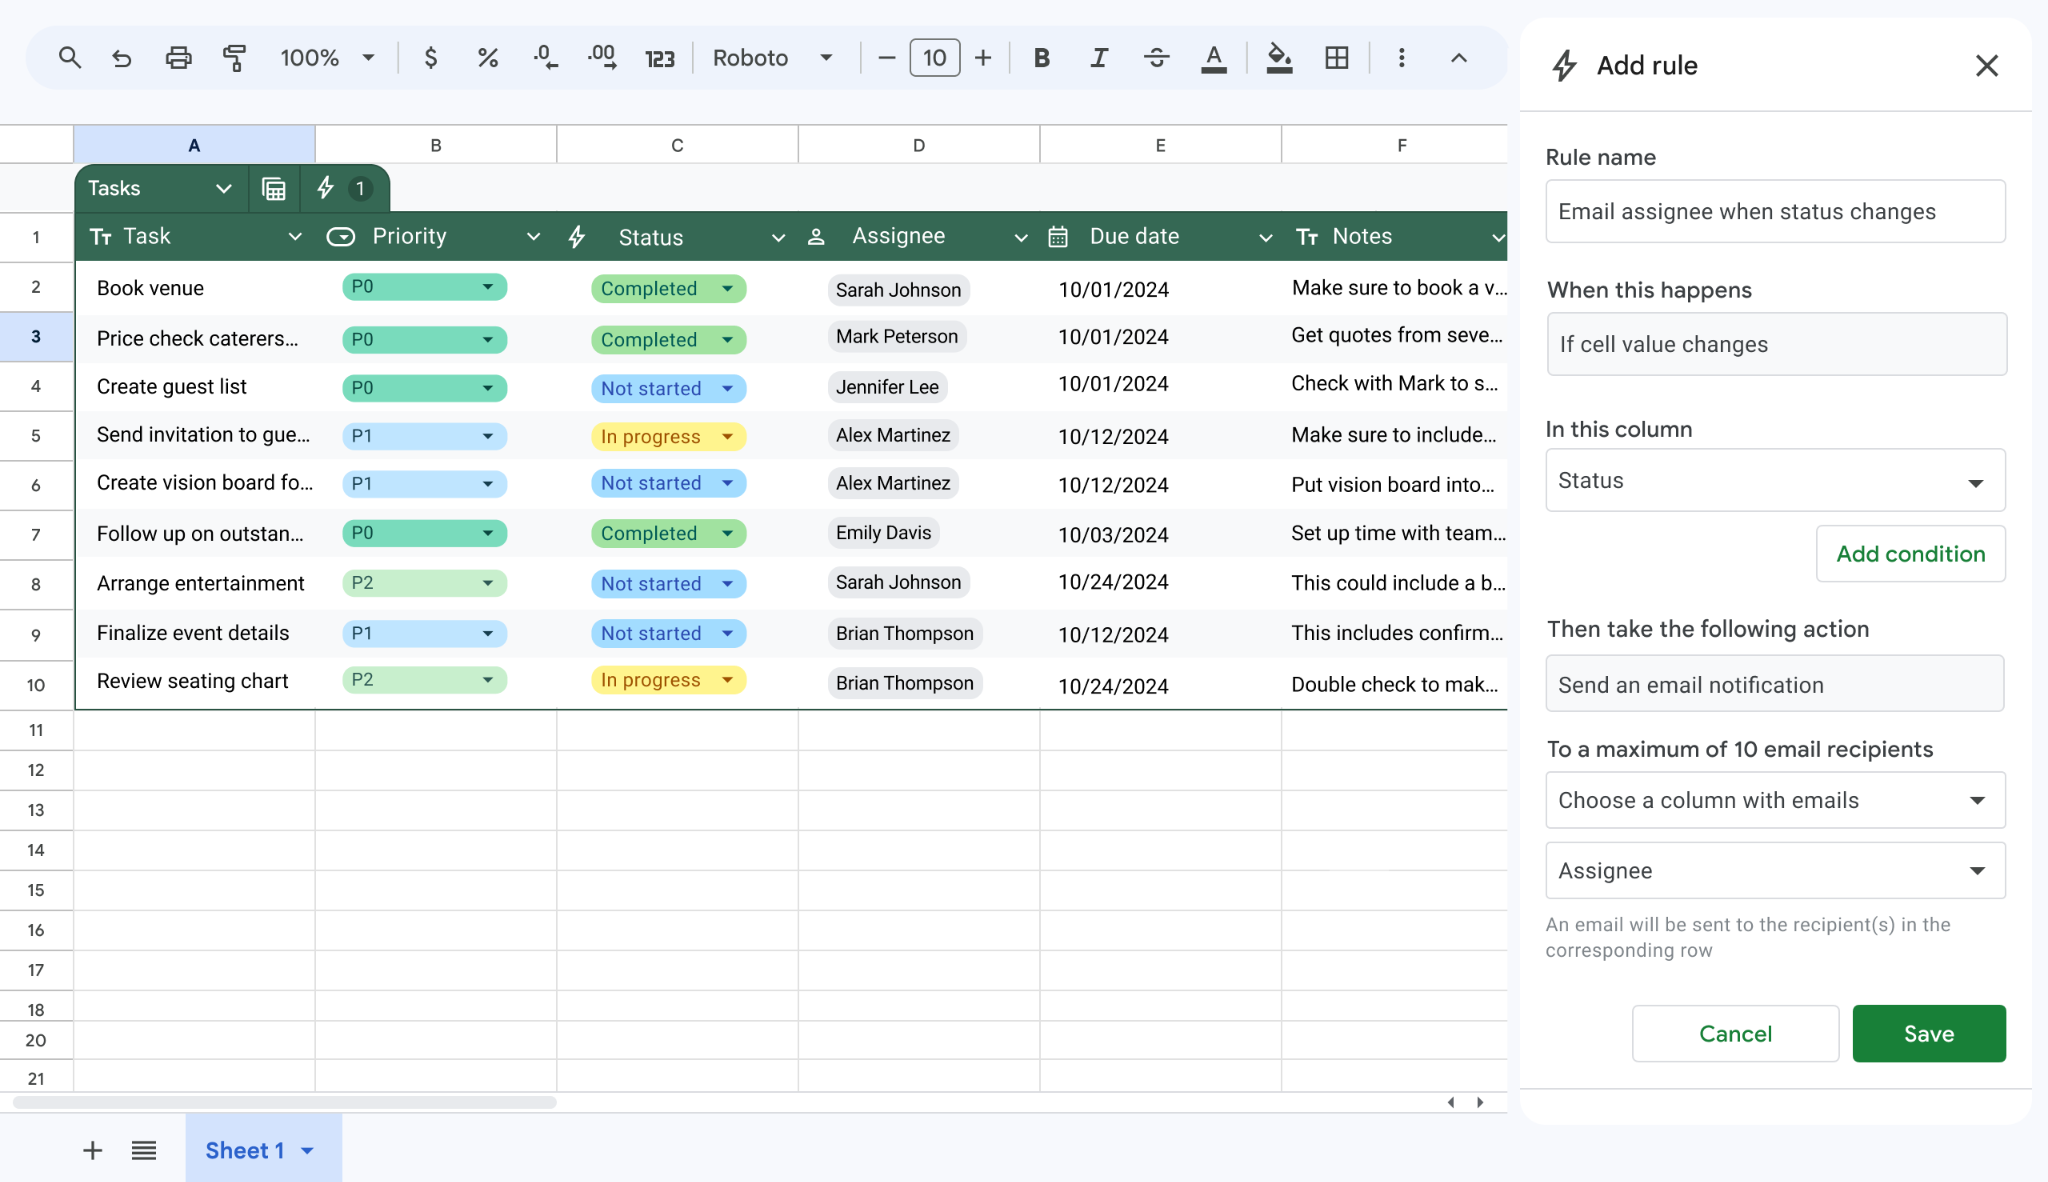The image size is (2048, 1182).
Task: Open Status column header dropdown arrow
Action: 778,238
